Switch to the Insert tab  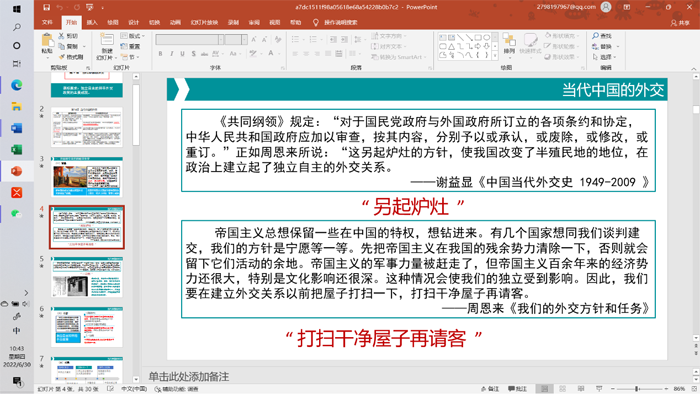[x=92, y=22]
